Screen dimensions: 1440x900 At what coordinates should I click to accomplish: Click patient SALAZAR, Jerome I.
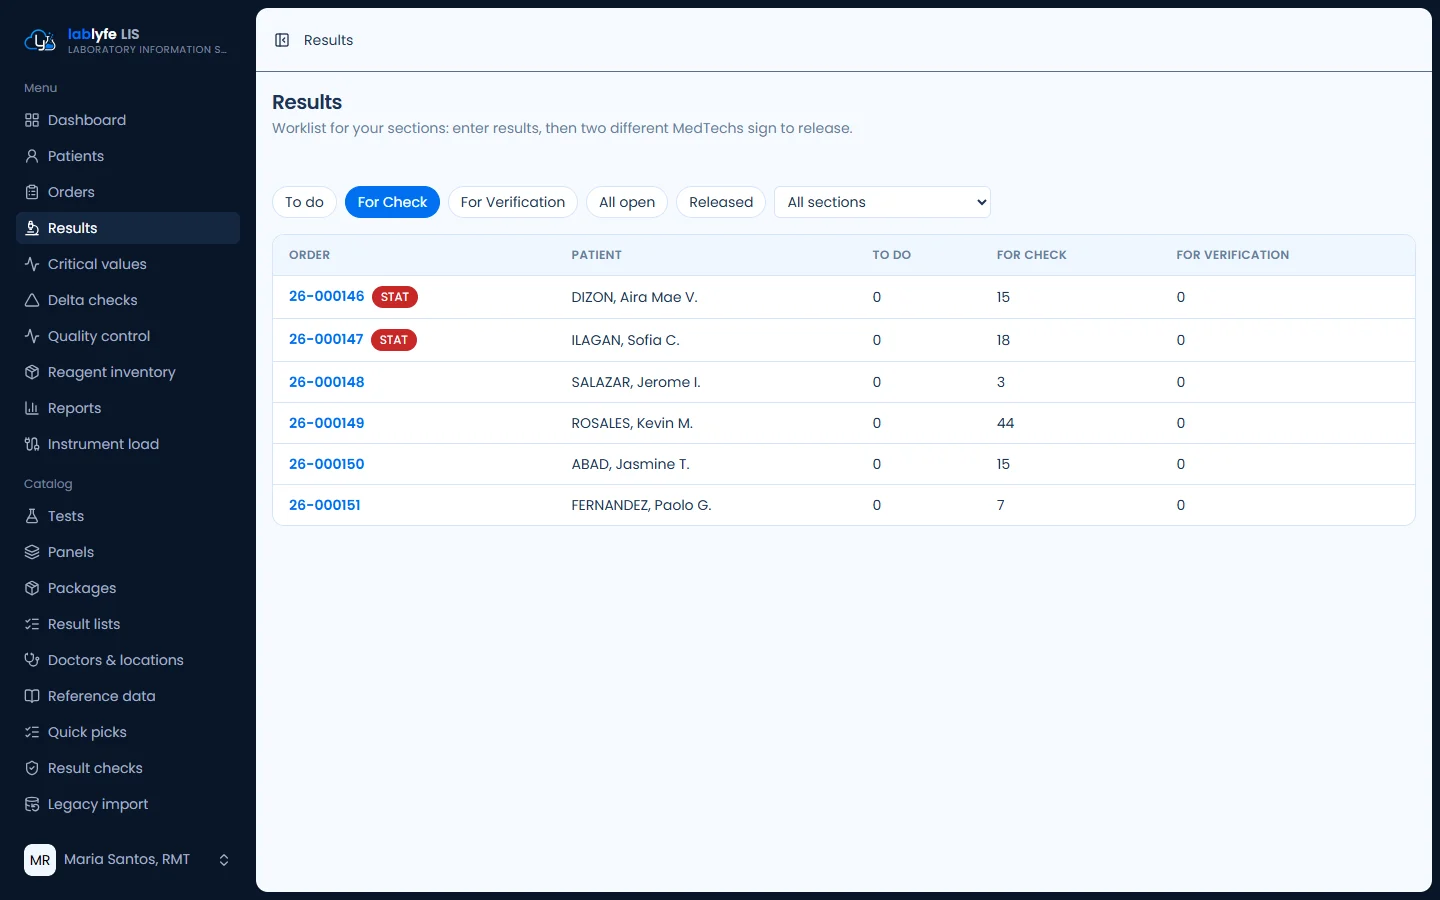[636, 382]
